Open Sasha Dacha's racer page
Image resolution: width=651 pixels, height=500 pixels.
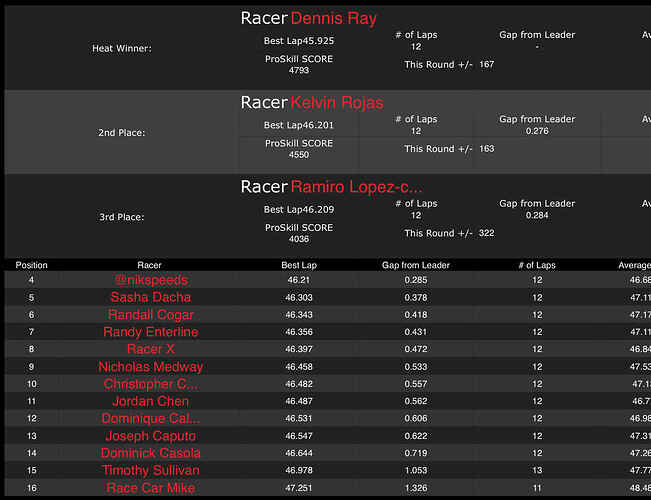pyautogui.click(x=150, y=297)
